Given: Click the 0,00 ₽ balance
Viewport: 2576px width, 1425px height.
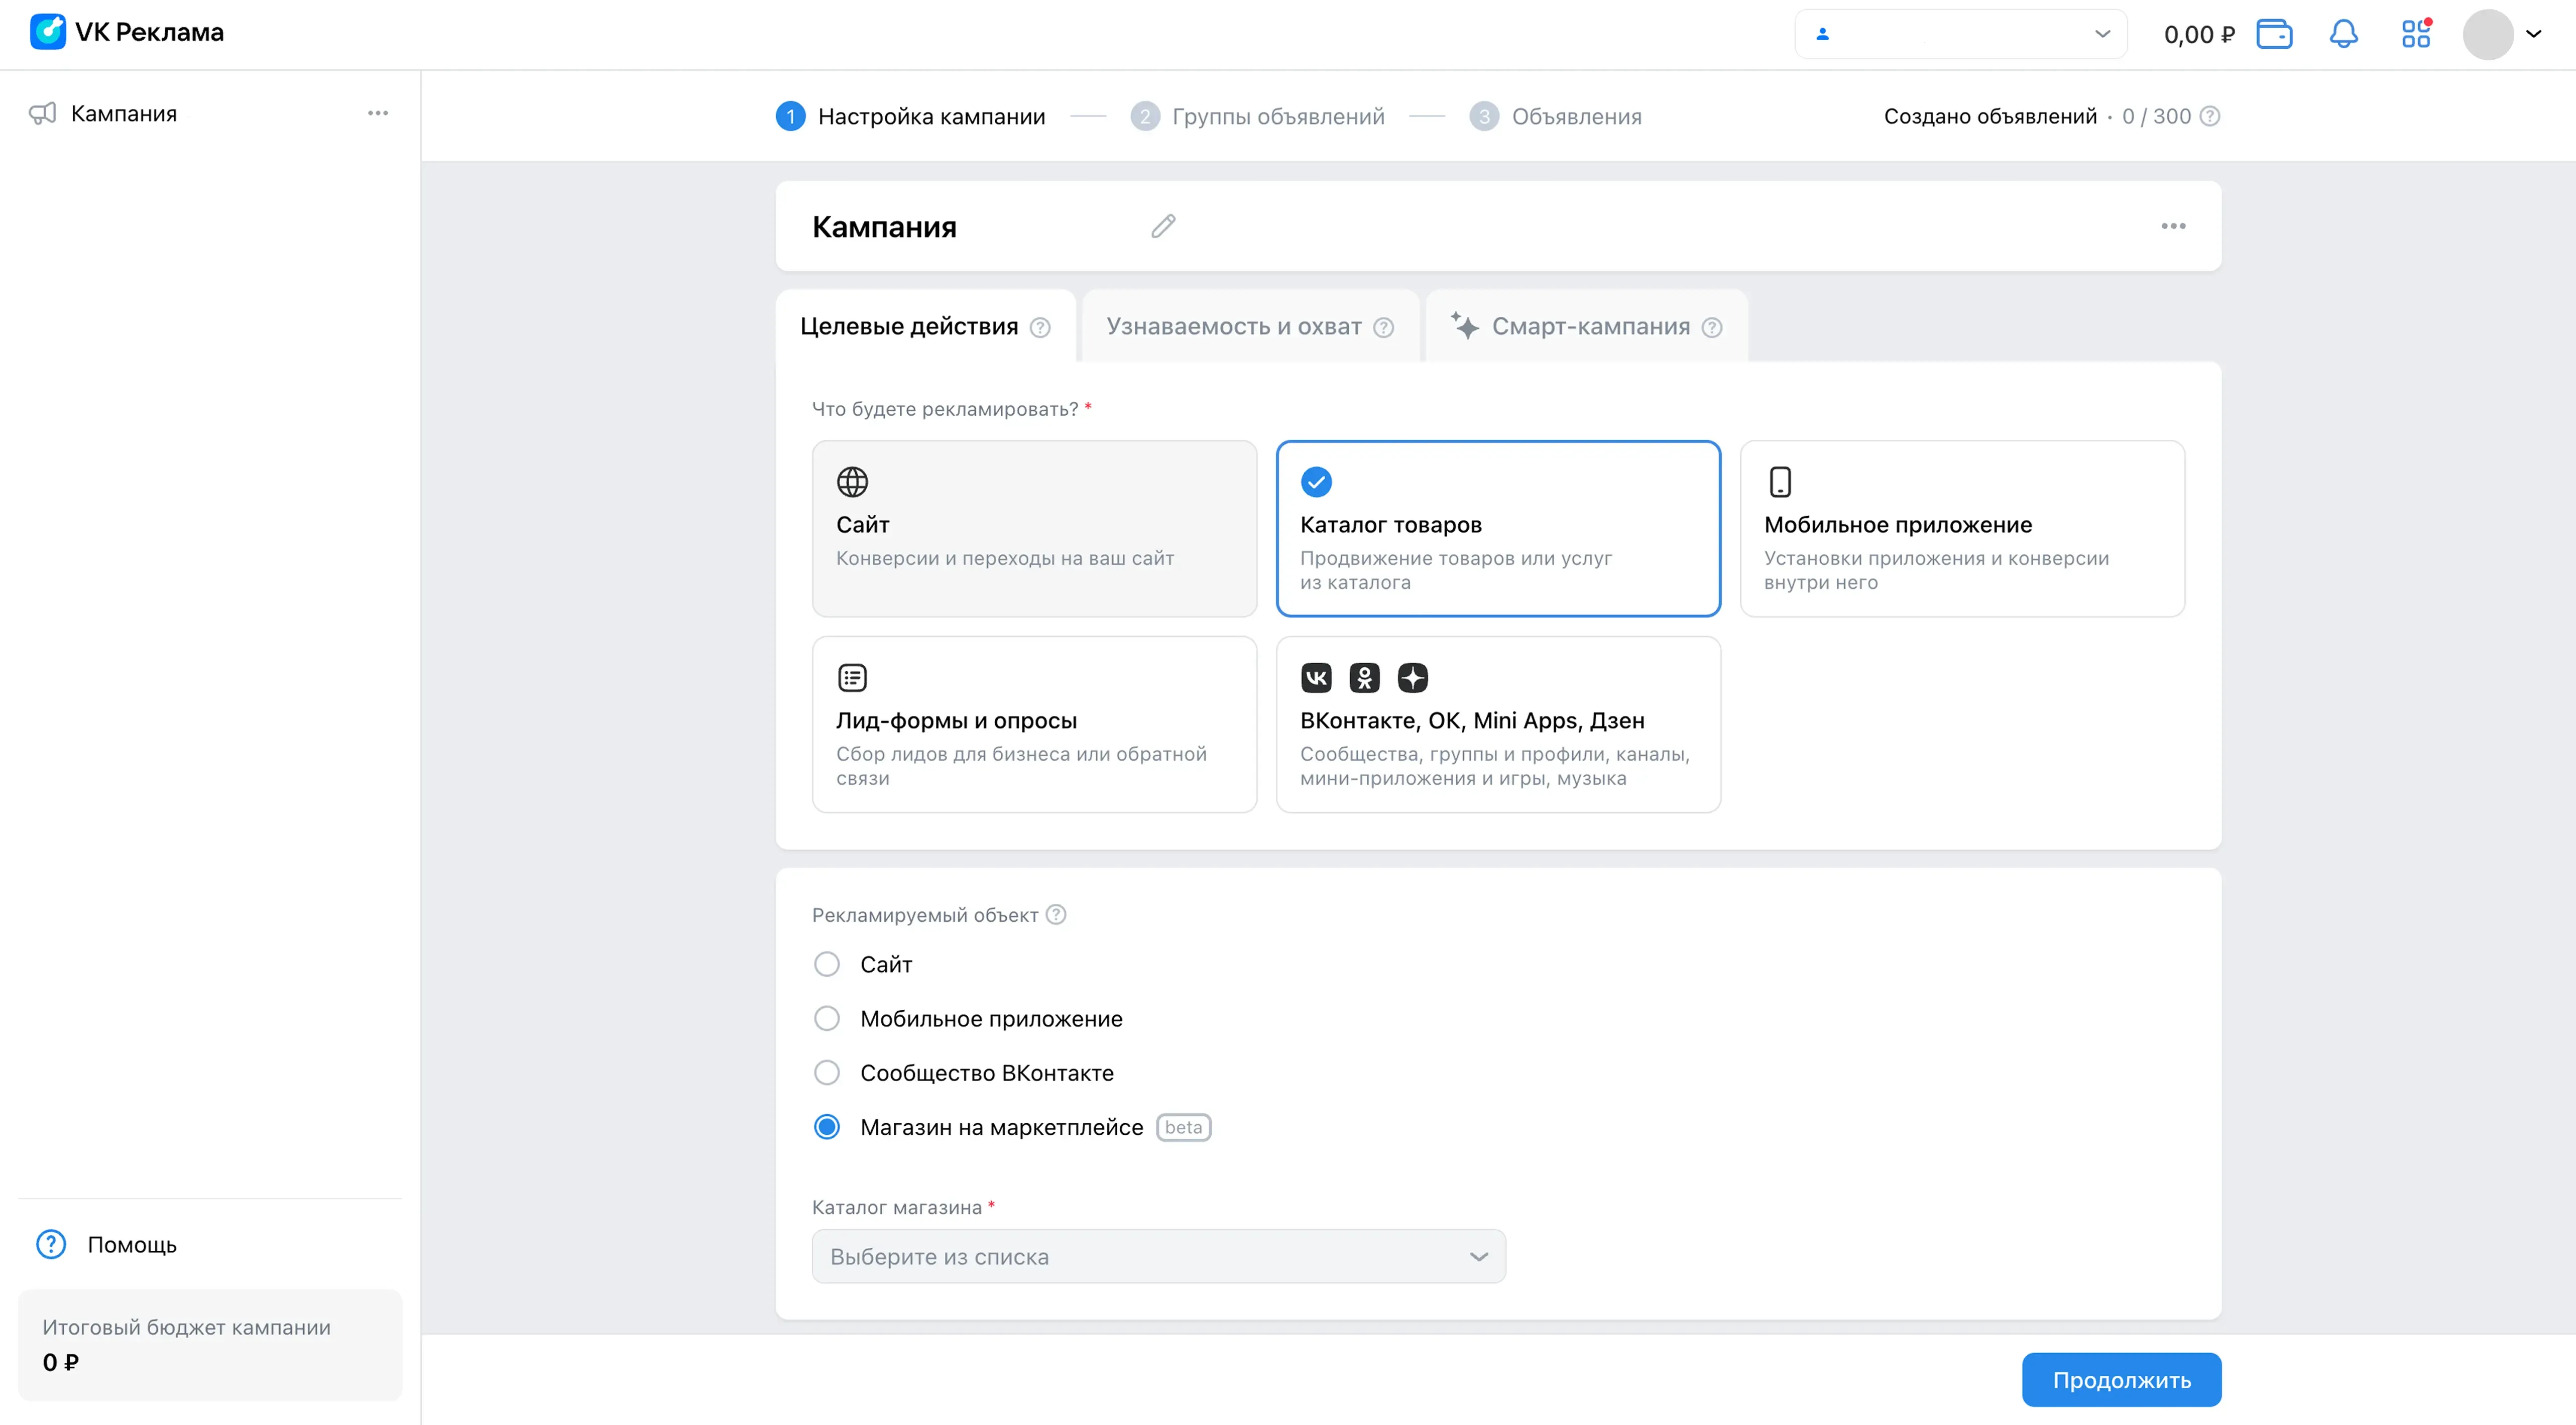Looking at the screenshot, I should (x=2199, y=34).
